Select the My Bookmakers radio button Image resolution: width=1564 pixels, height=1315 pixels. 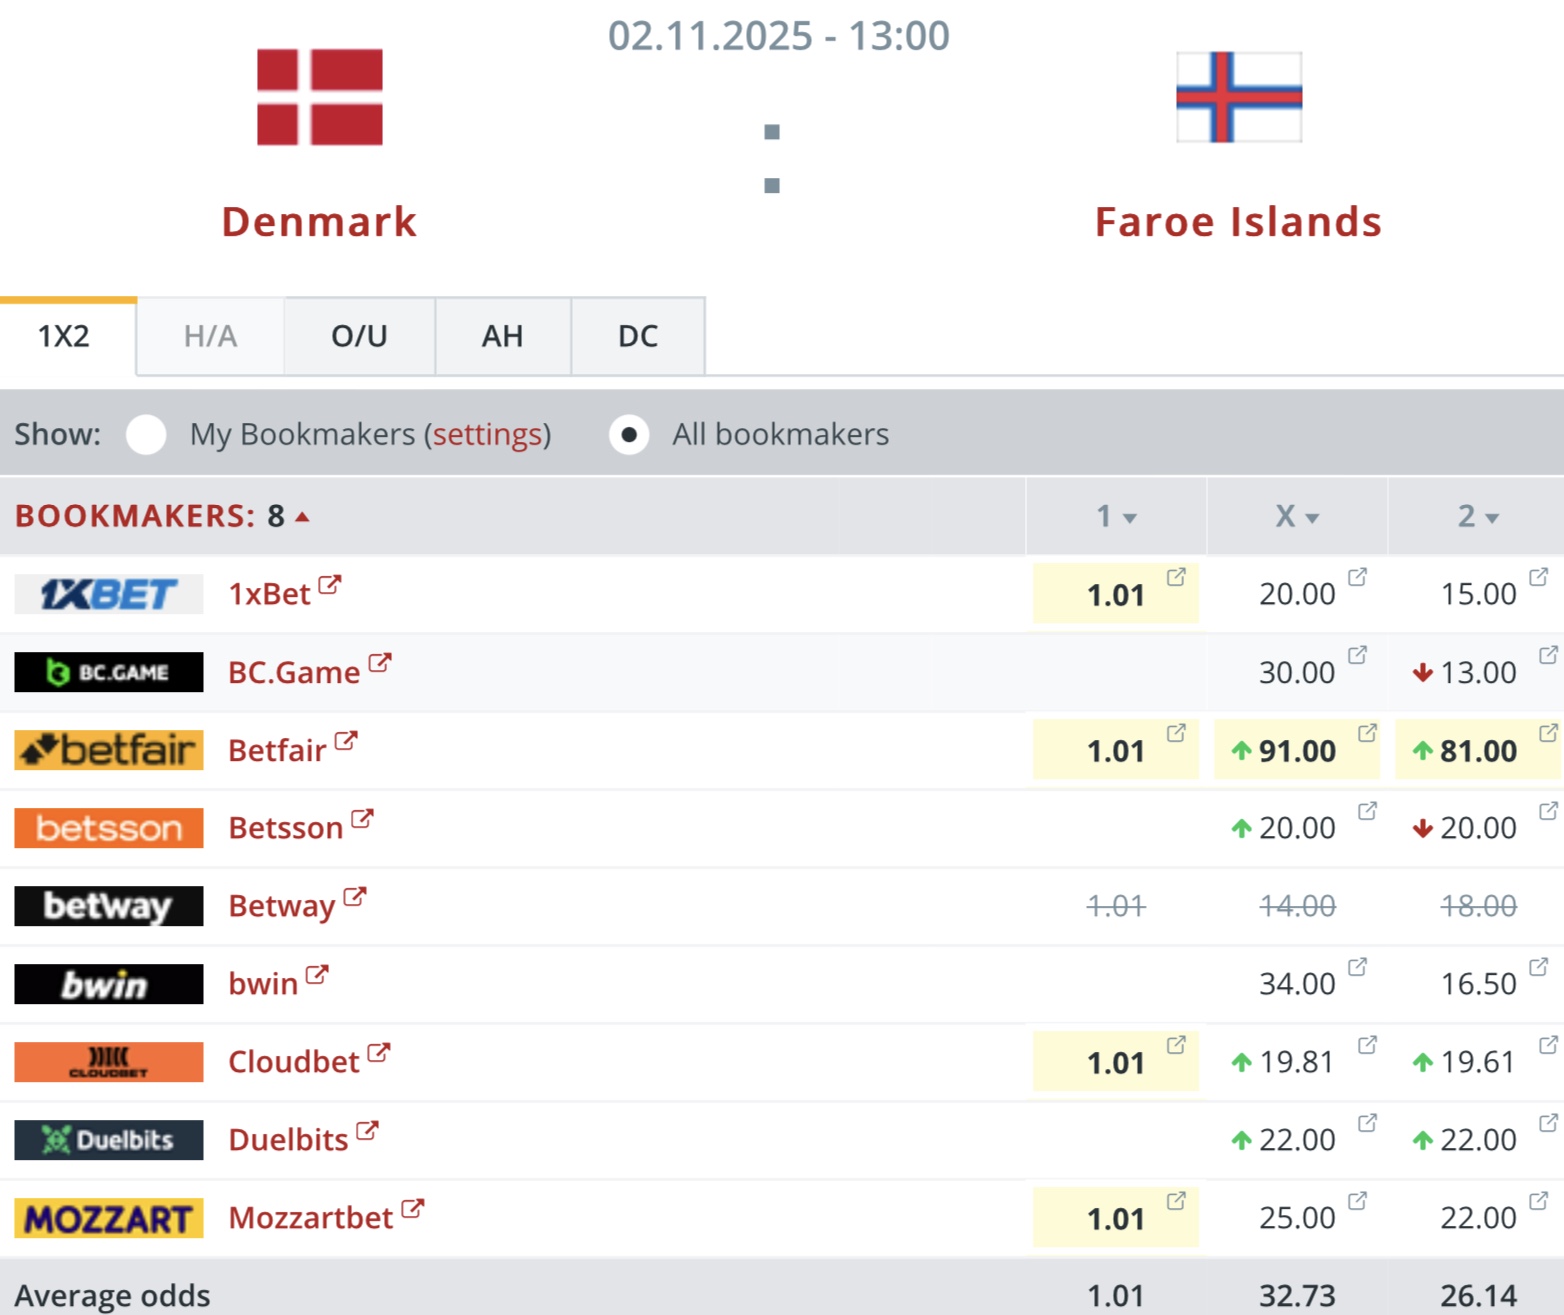tap(146, 435)
